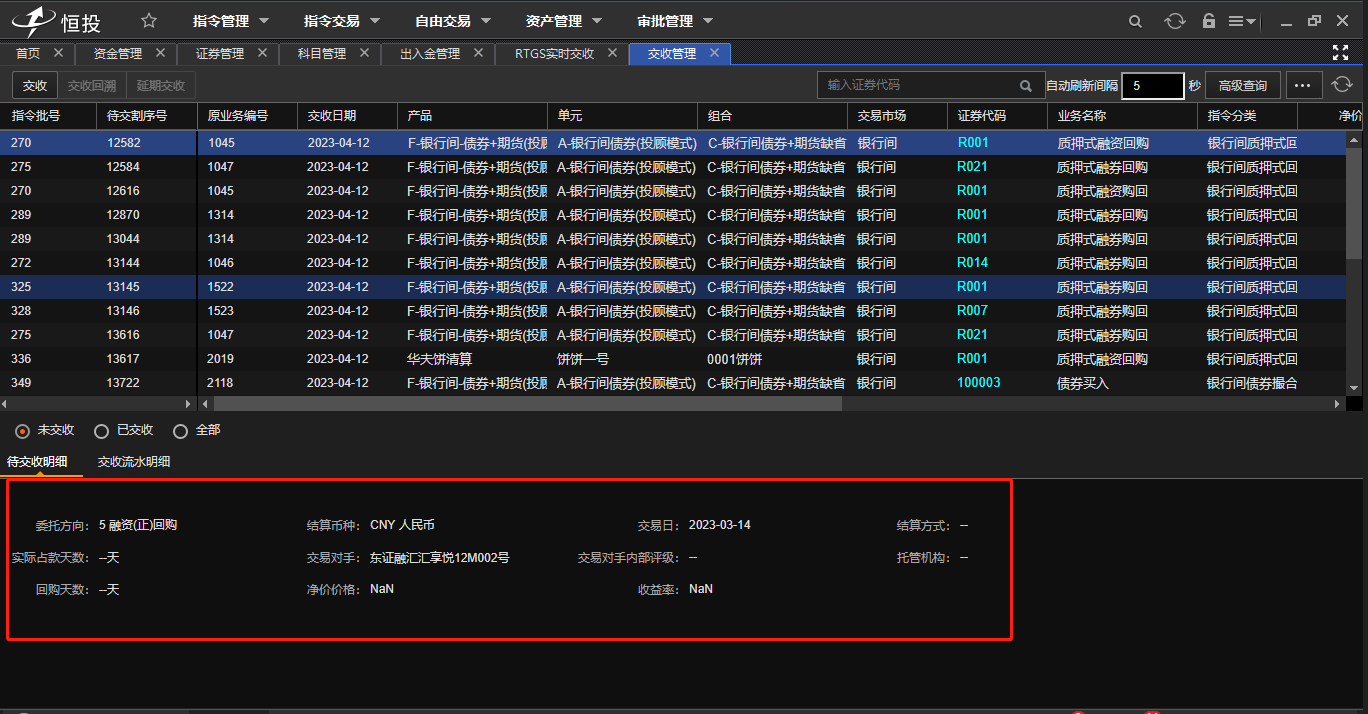Click the 延期交收 button
Viewport: 1368px width, 714px height.
tap(161, 86)
